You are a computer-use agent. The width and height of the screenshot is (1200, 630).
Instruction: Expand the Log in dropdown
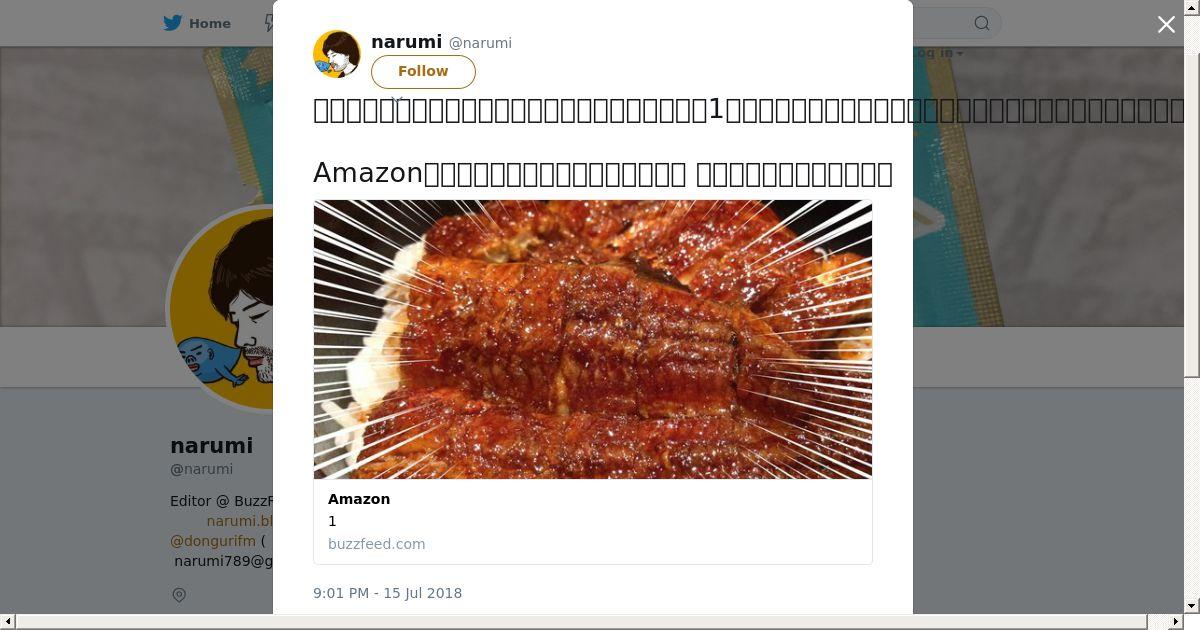[938, 53]
